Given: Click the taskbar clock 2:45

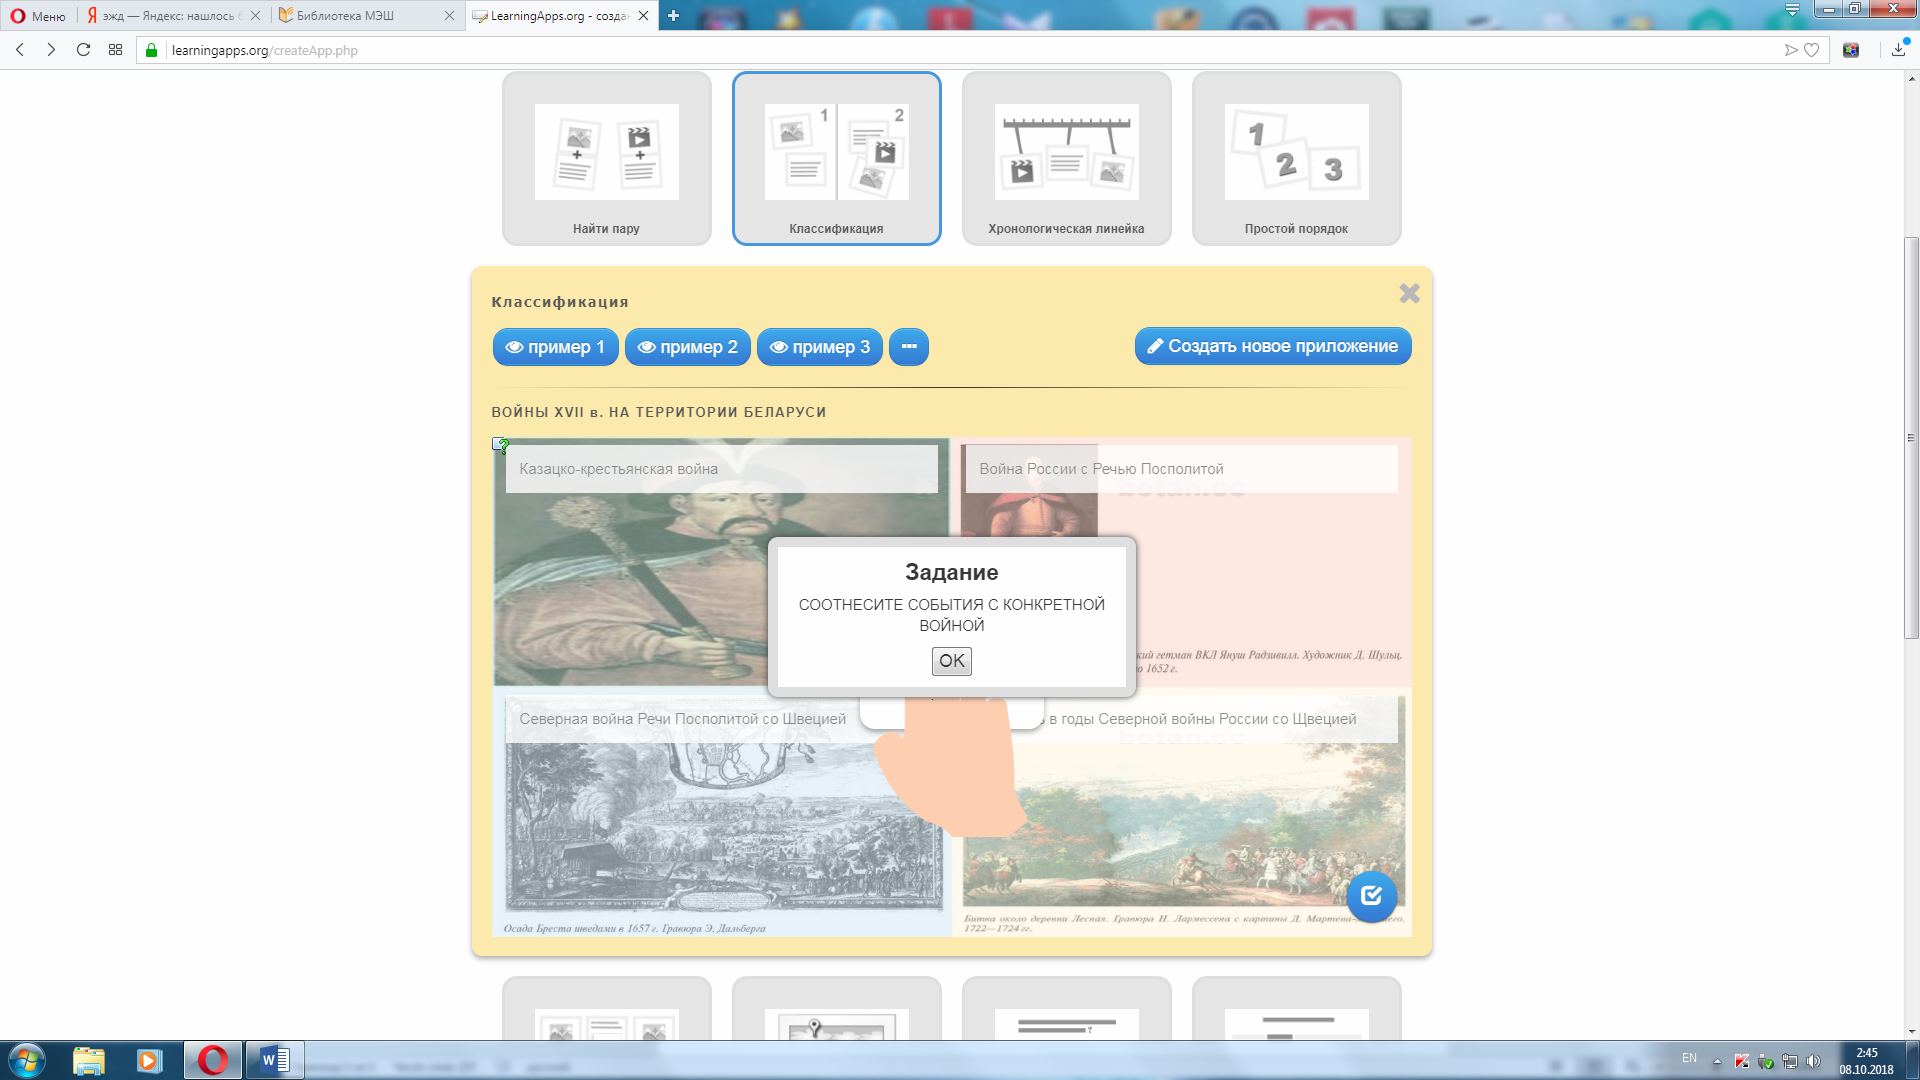Looking at the screenshot, I should pos(1866,1061).
